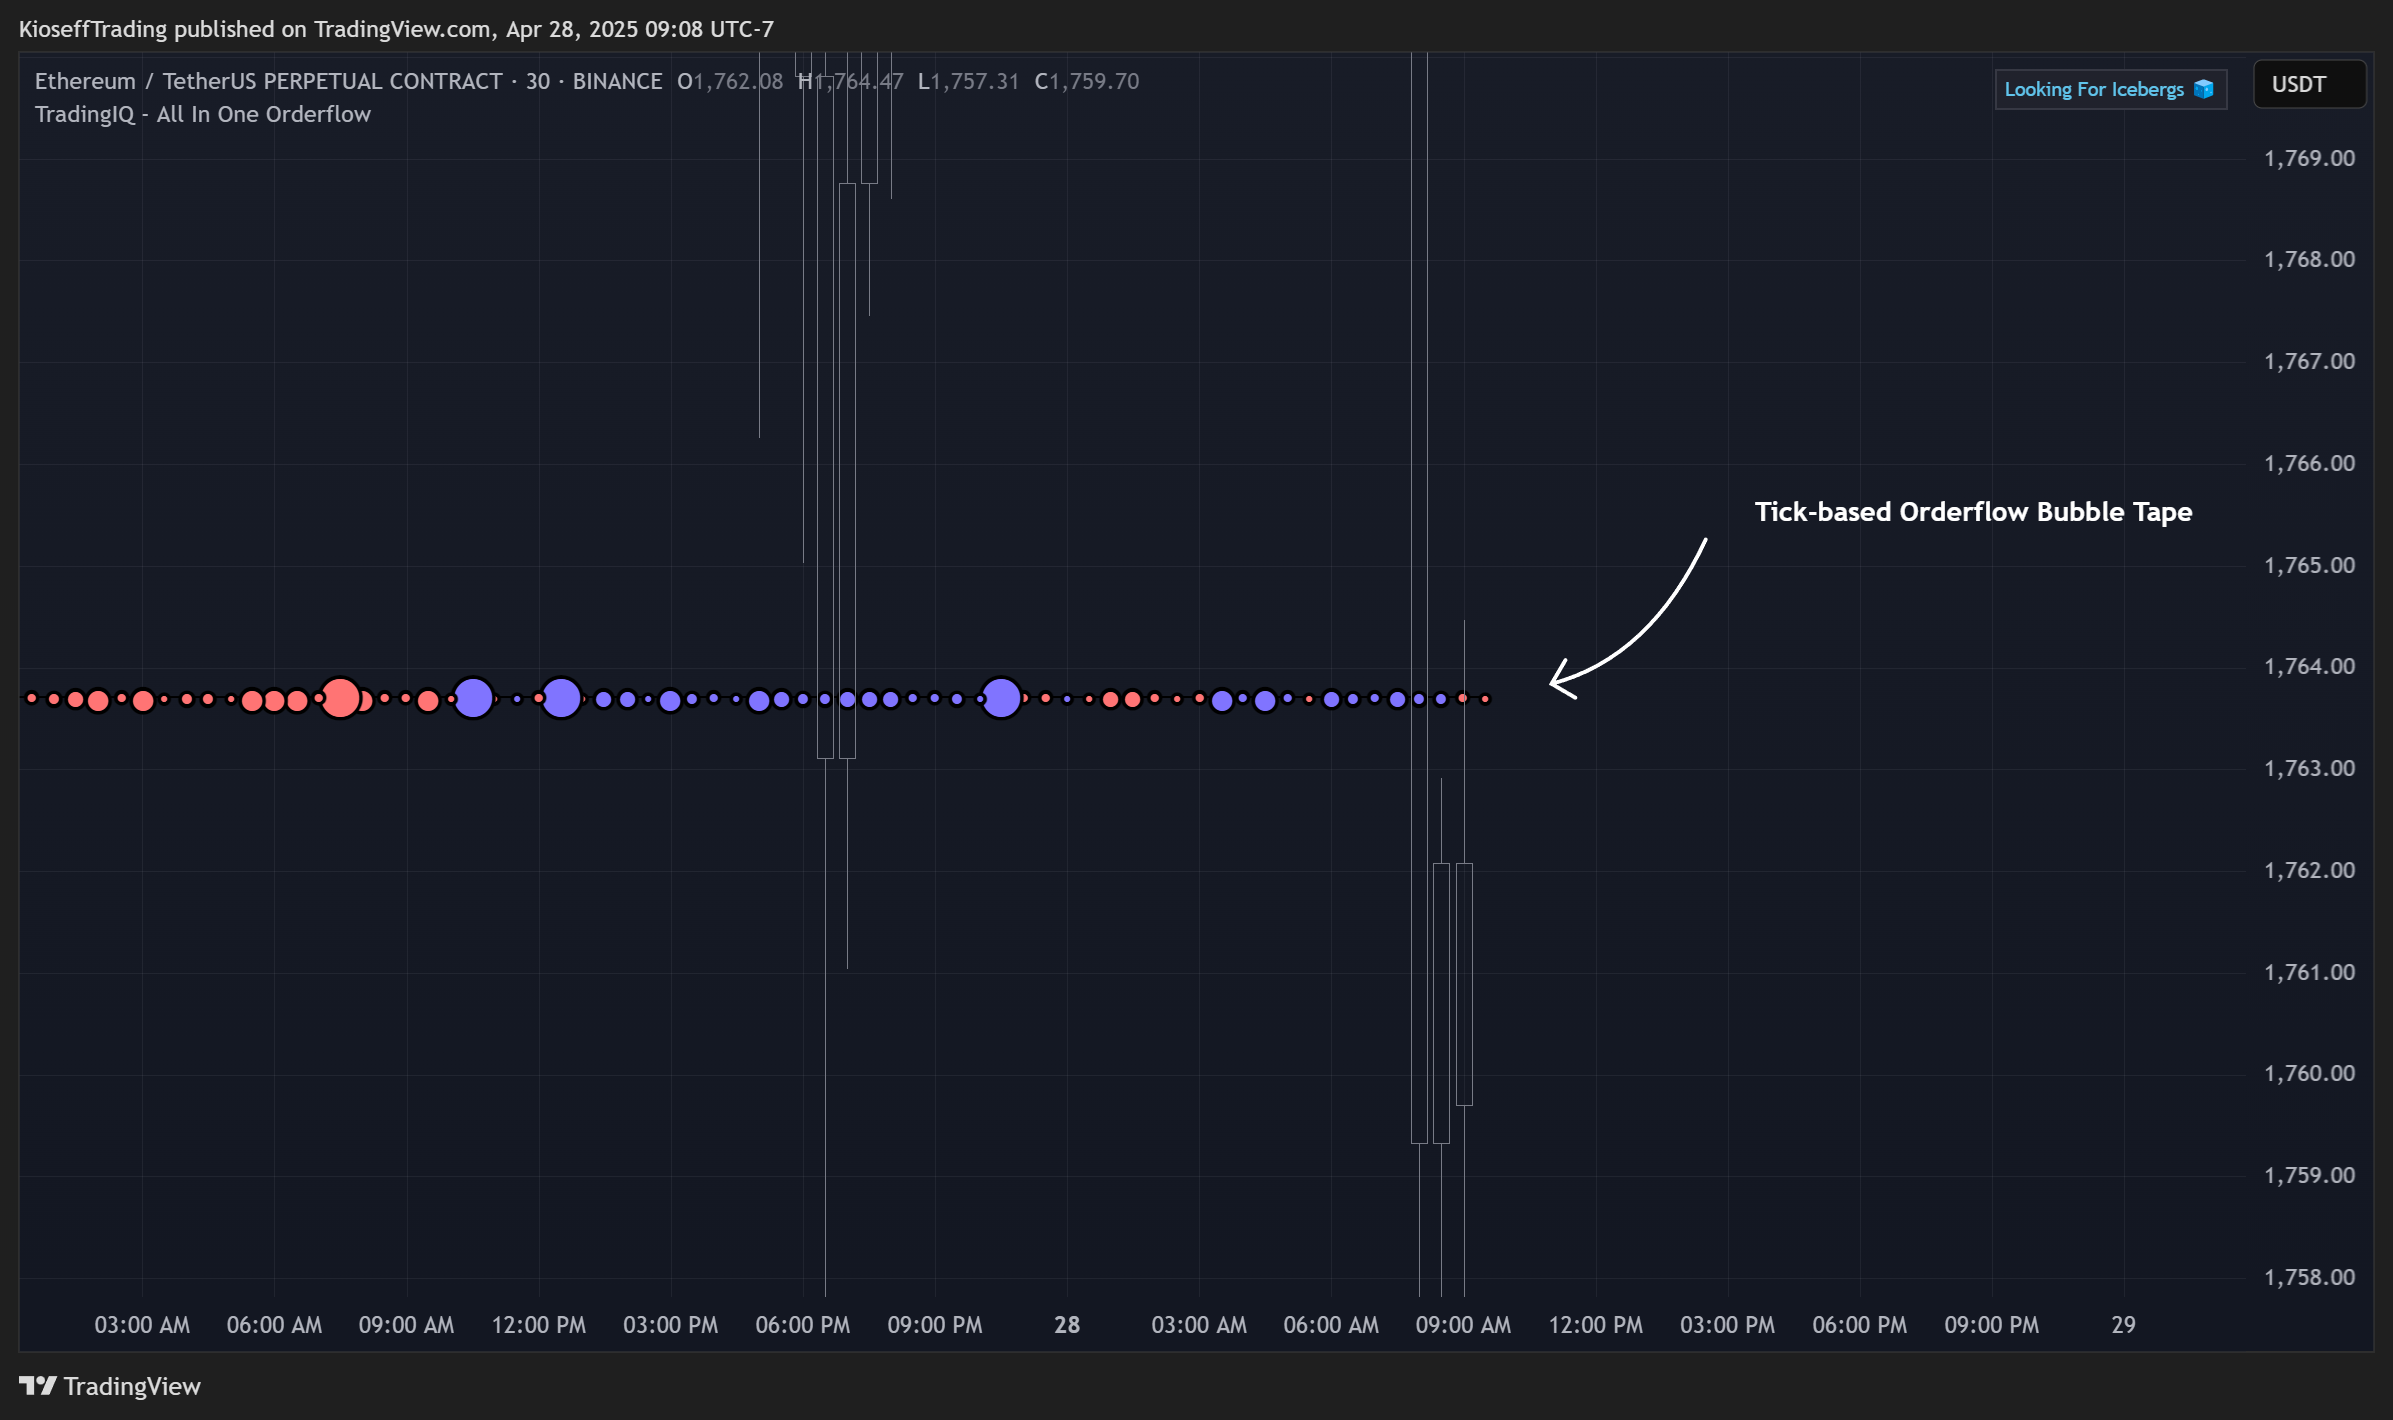The width and height of the screenshot is (2393, 1420).
Task: Click the 1,768.00 price axis label
Action: point(2309,260)
